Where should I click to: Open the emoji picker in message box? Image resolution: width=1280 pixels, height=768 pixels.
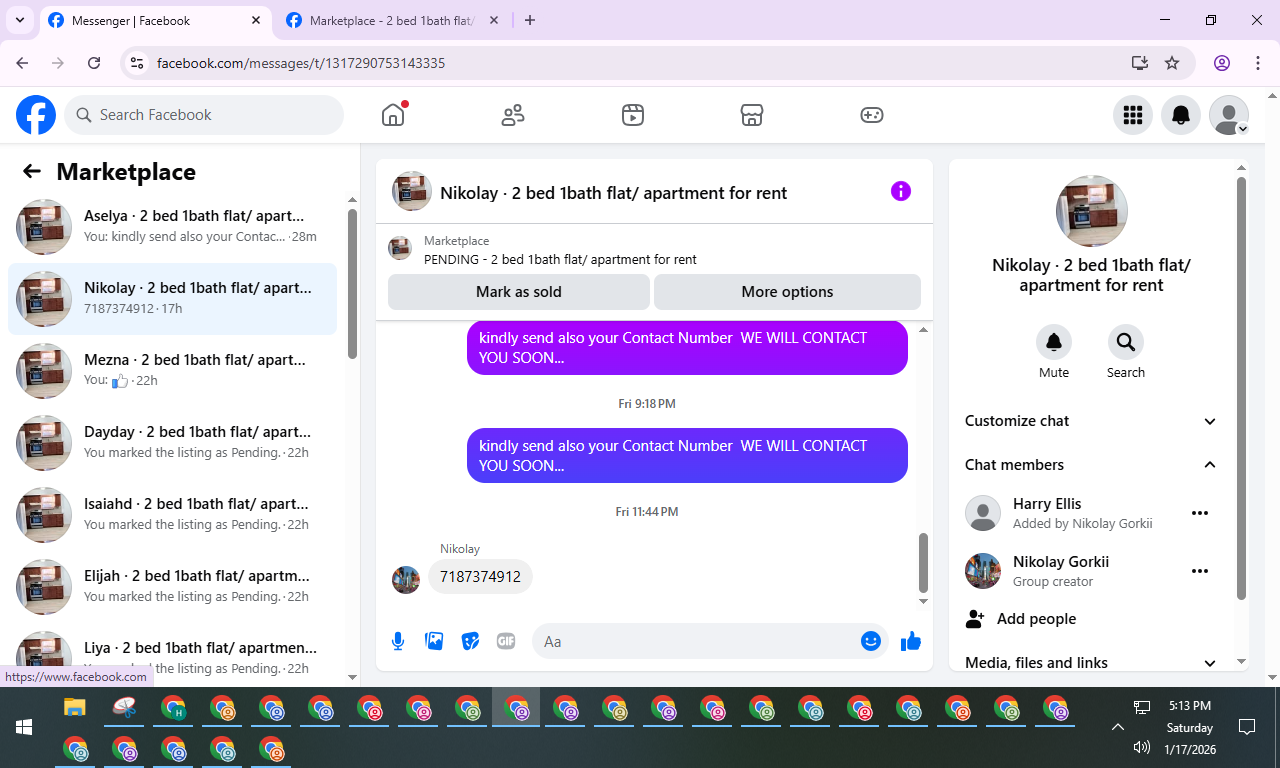coord(871,641)
